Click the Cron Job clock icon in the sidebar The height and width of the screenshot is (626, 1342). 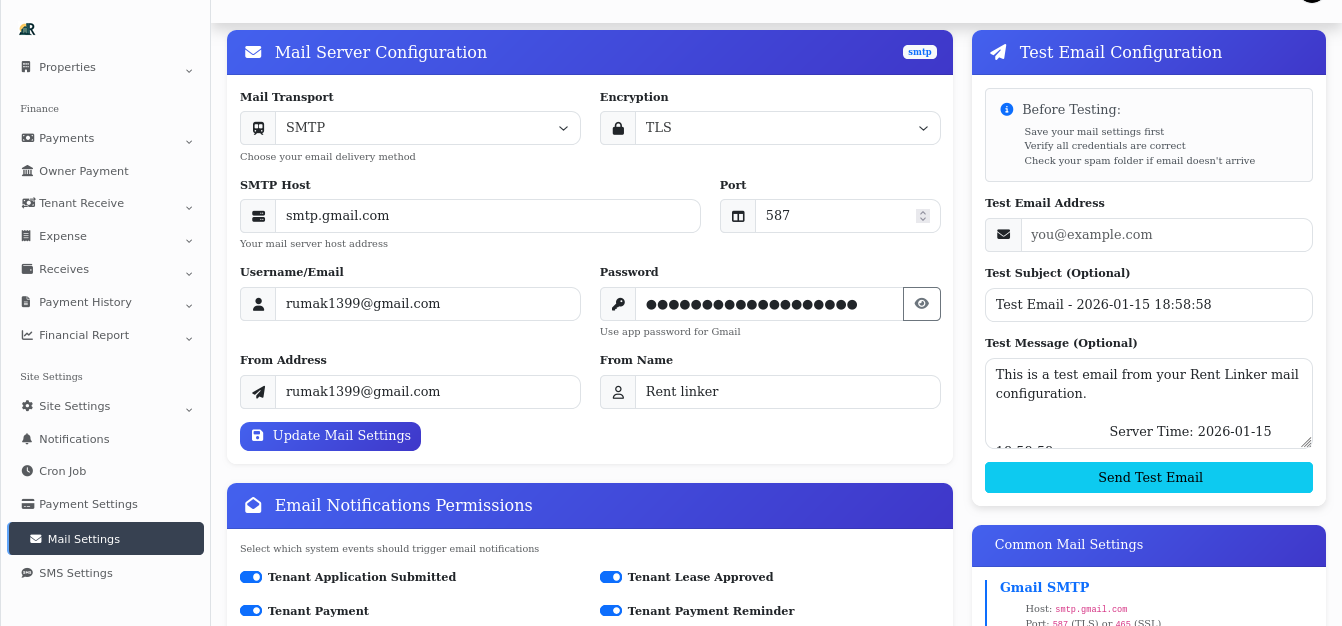(x=61, y=471)
